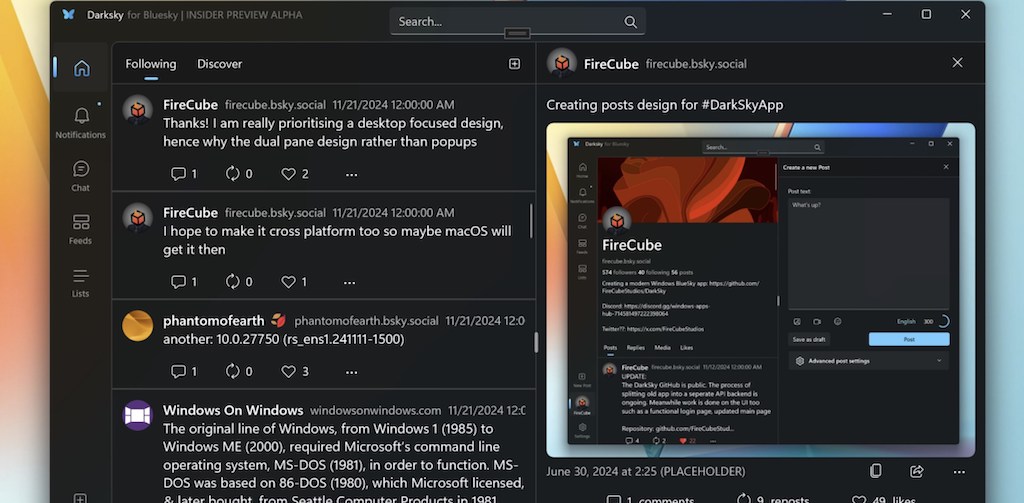
Task: Open the Chat sidebar icon
Action: click(81, 175)
